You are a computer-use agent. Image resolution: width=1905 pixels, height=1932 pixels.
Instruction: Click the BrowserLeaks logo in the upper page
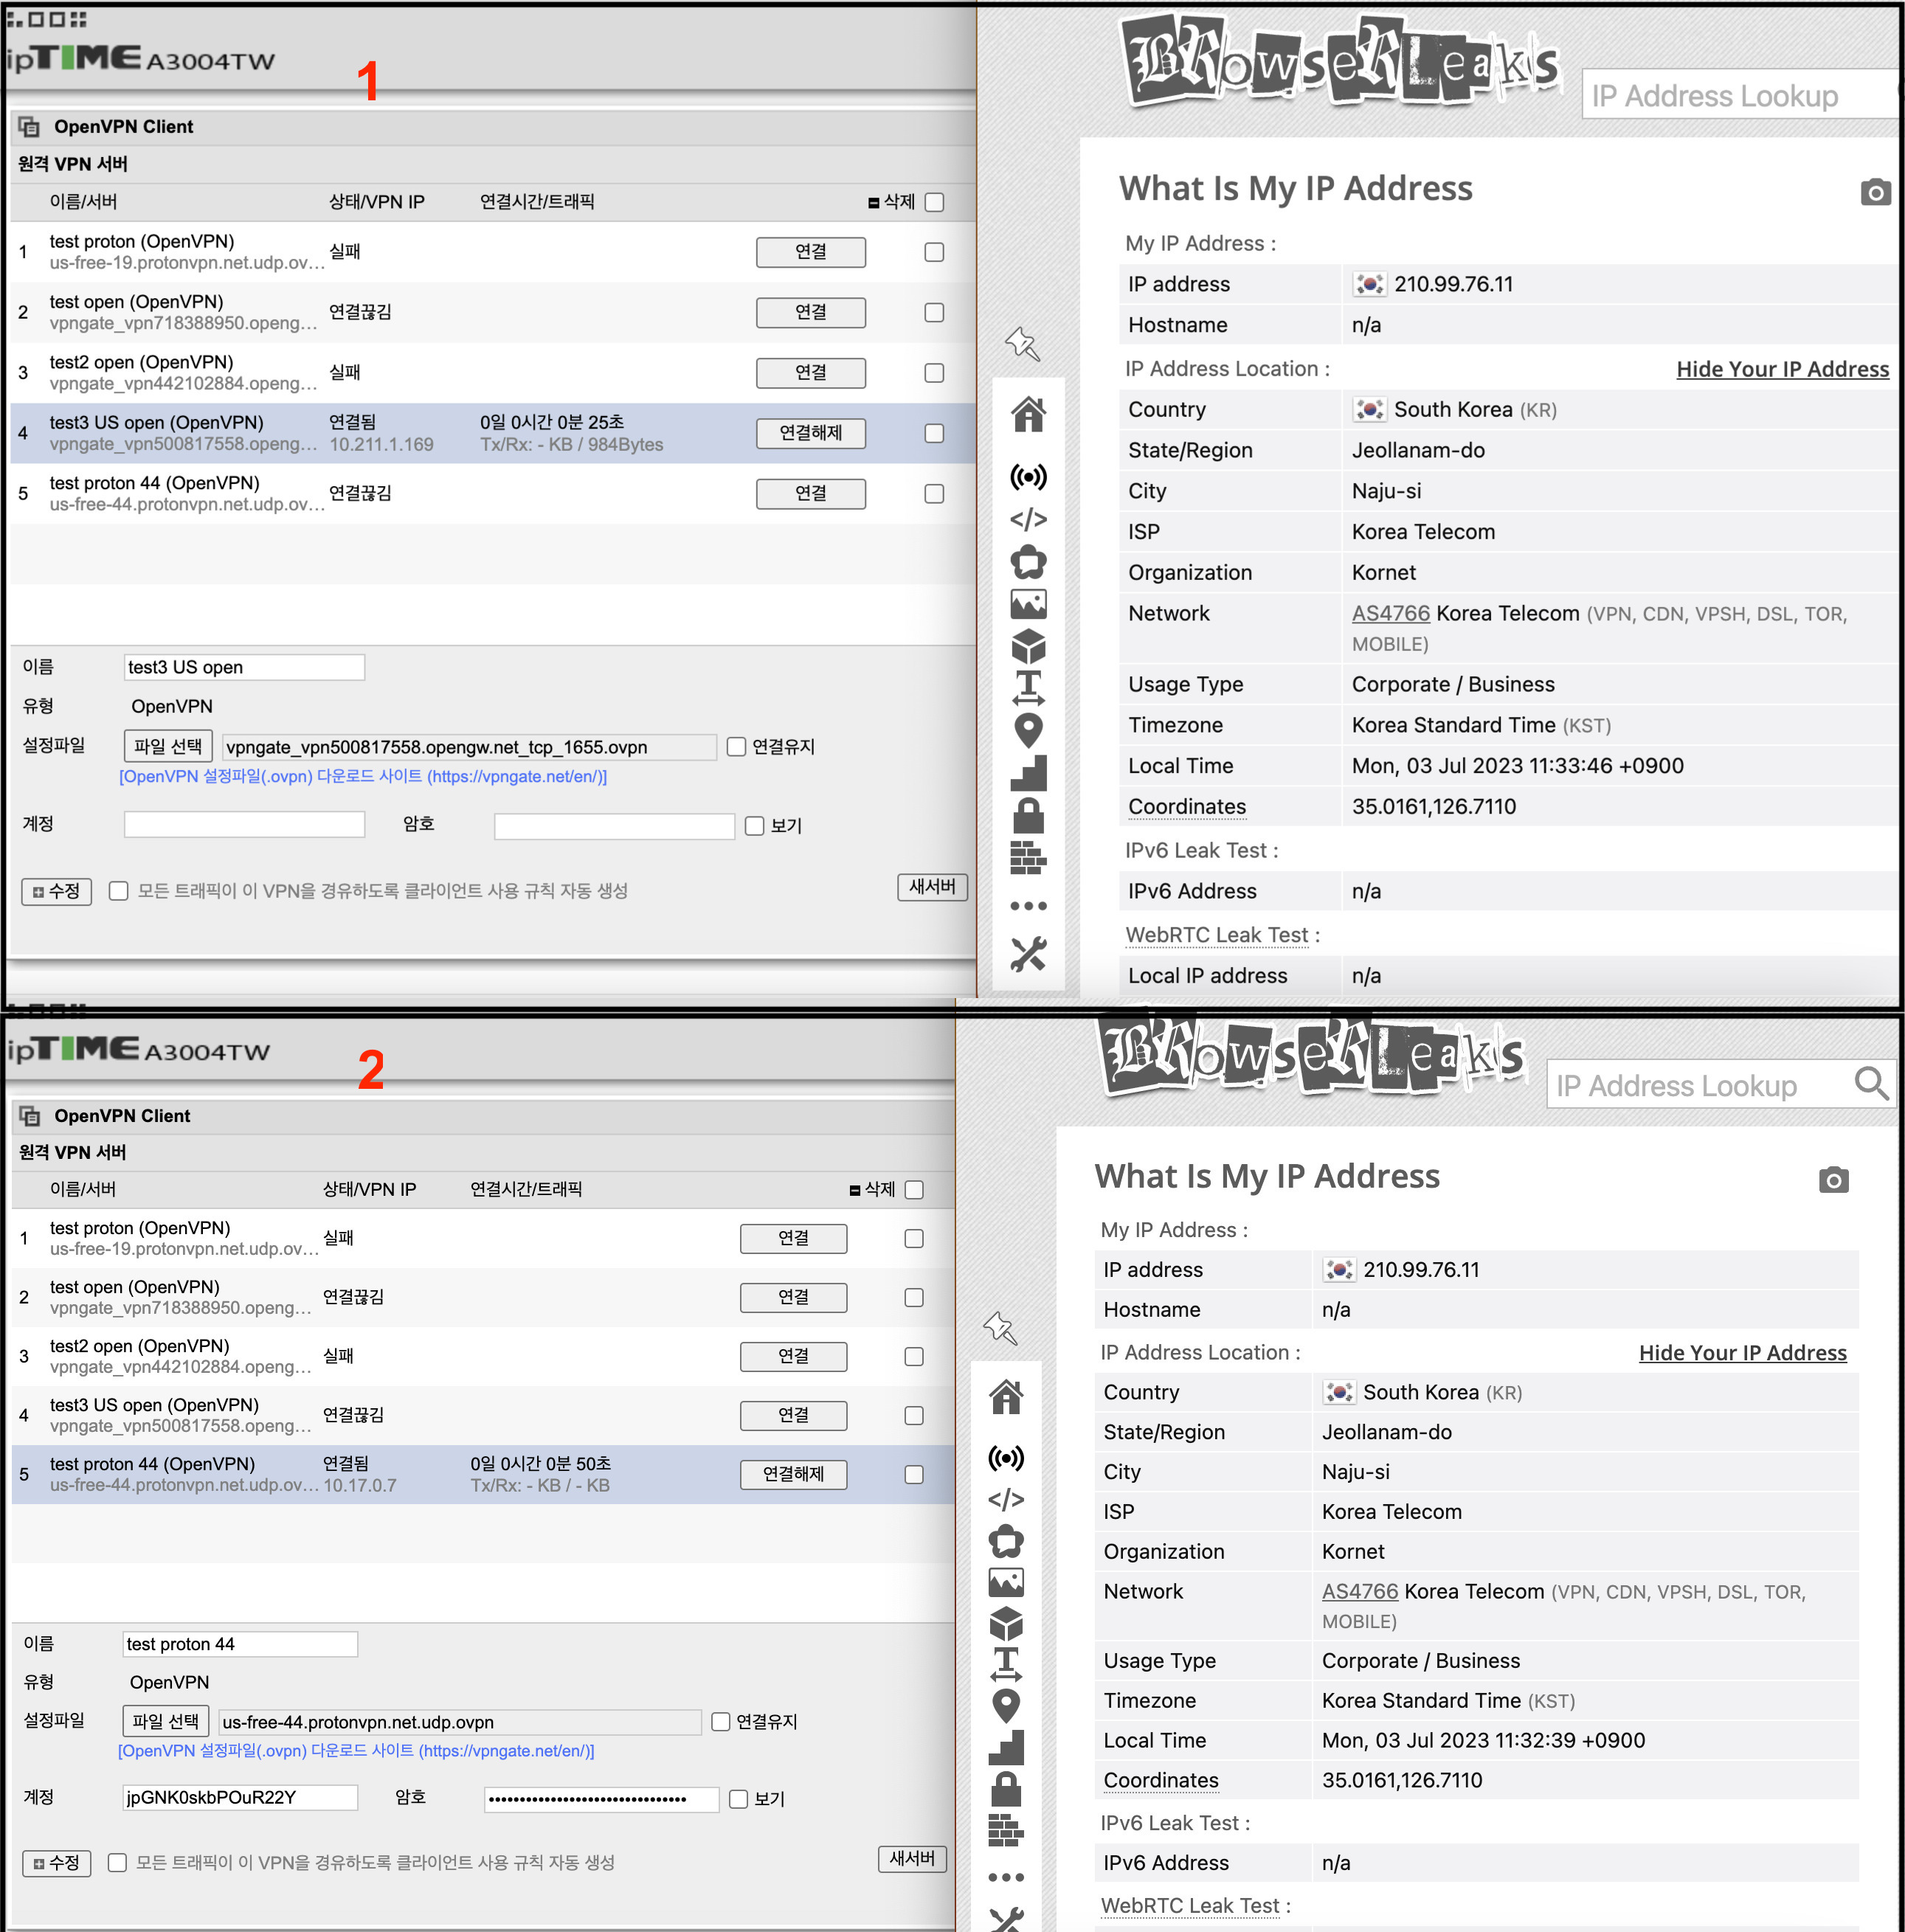[x=1341, y=62]
